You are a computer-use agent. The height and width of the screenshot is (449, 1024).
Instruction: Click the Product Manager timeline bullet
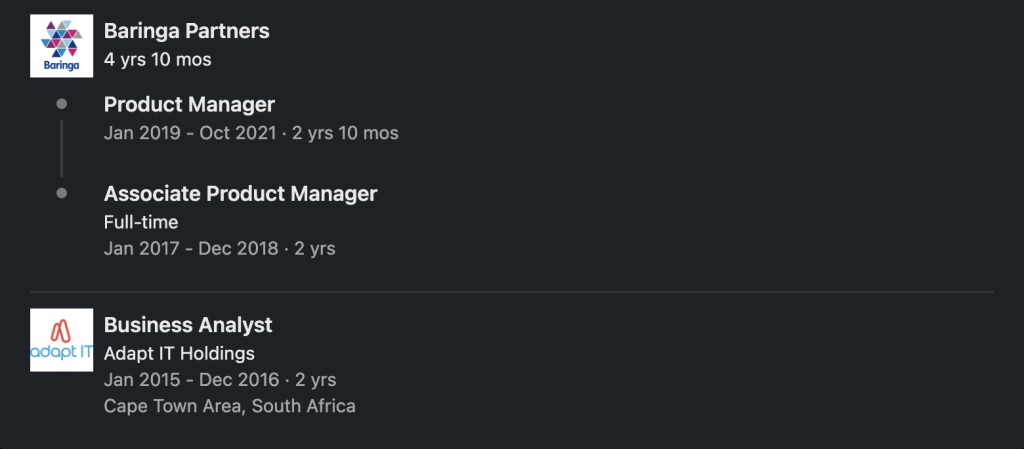(61, 104)
